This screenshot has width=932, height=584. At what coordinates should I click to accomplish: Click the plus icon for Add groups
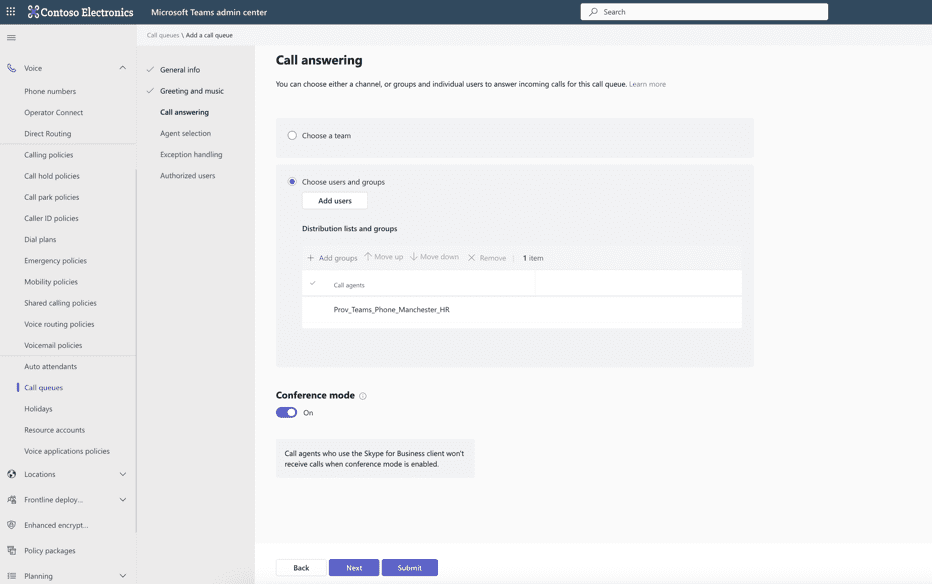[x=310, y=258]
